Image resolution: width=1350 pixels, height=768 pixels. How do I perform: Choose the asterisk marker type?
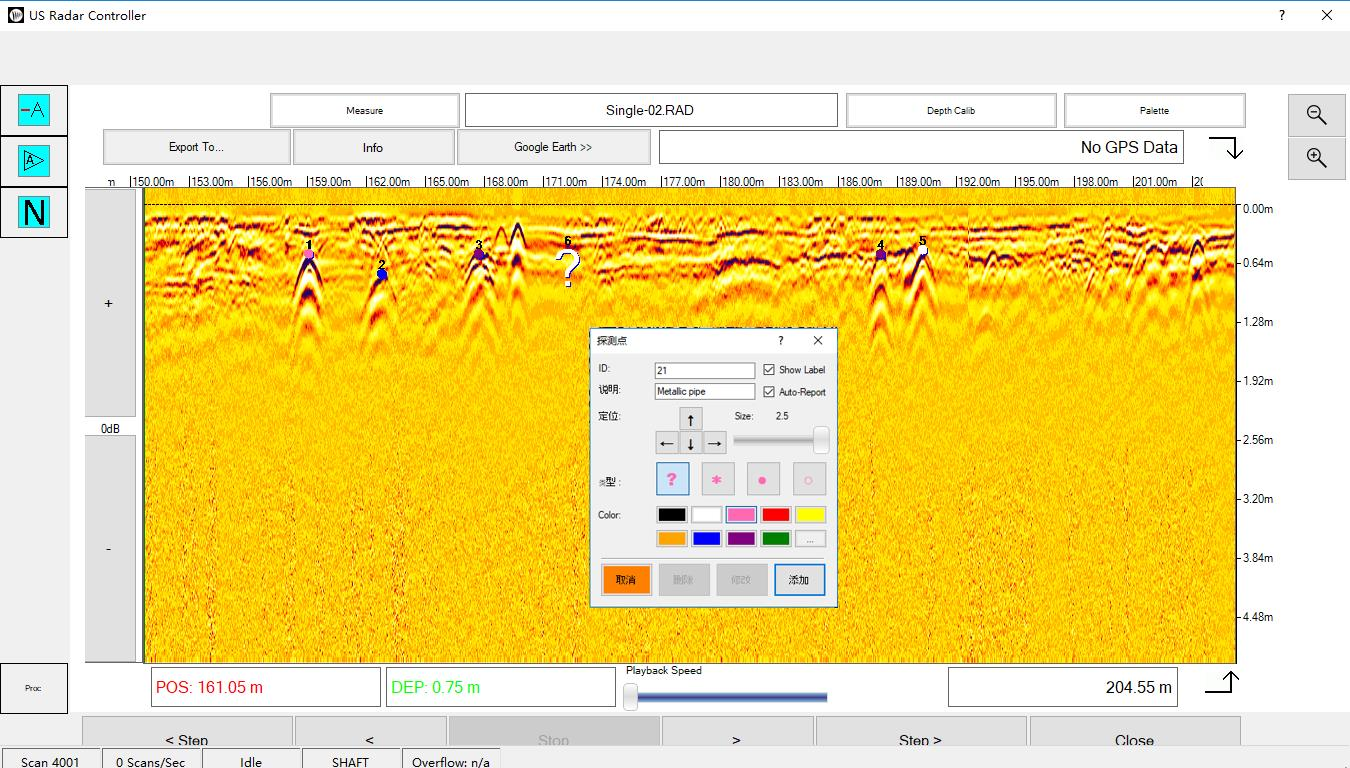(717, 480)
